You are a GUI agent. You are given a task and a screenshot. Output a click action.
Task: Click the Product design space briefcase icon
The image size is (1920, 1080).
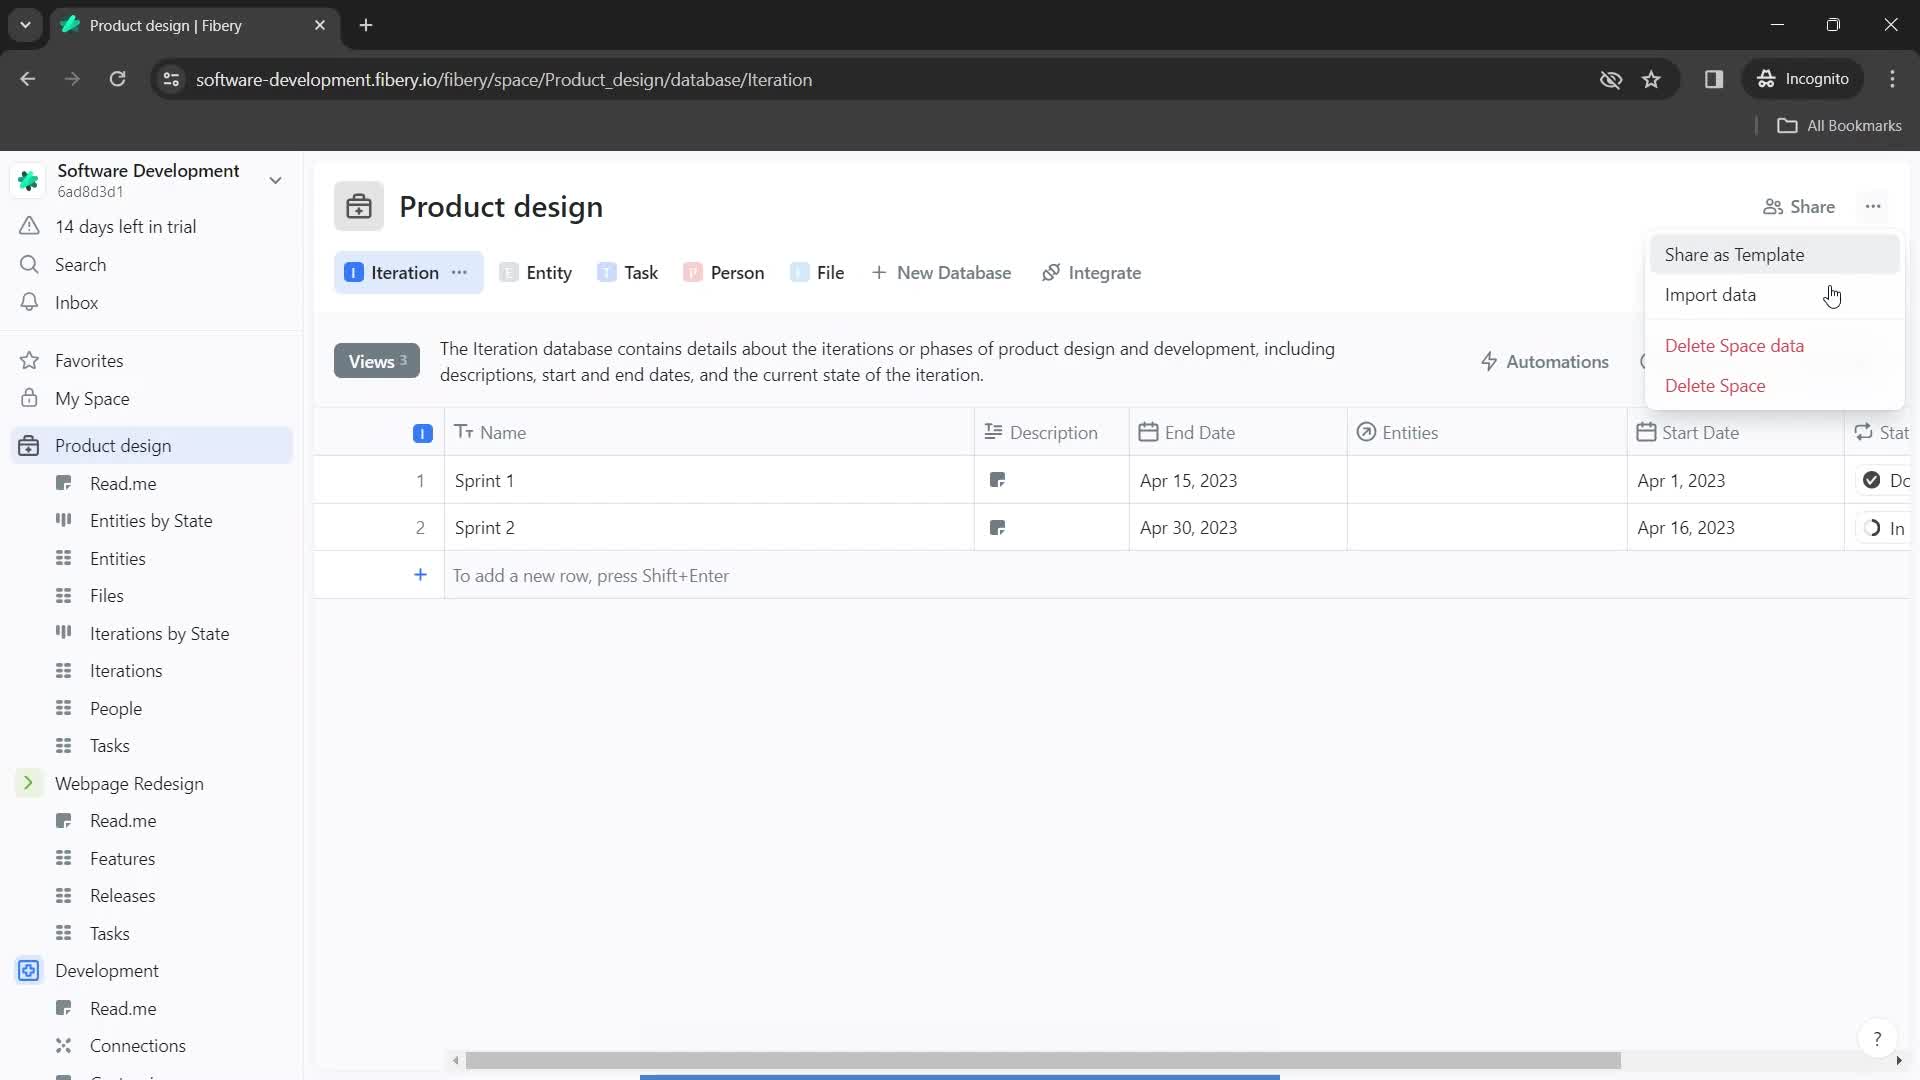point(359,207)
